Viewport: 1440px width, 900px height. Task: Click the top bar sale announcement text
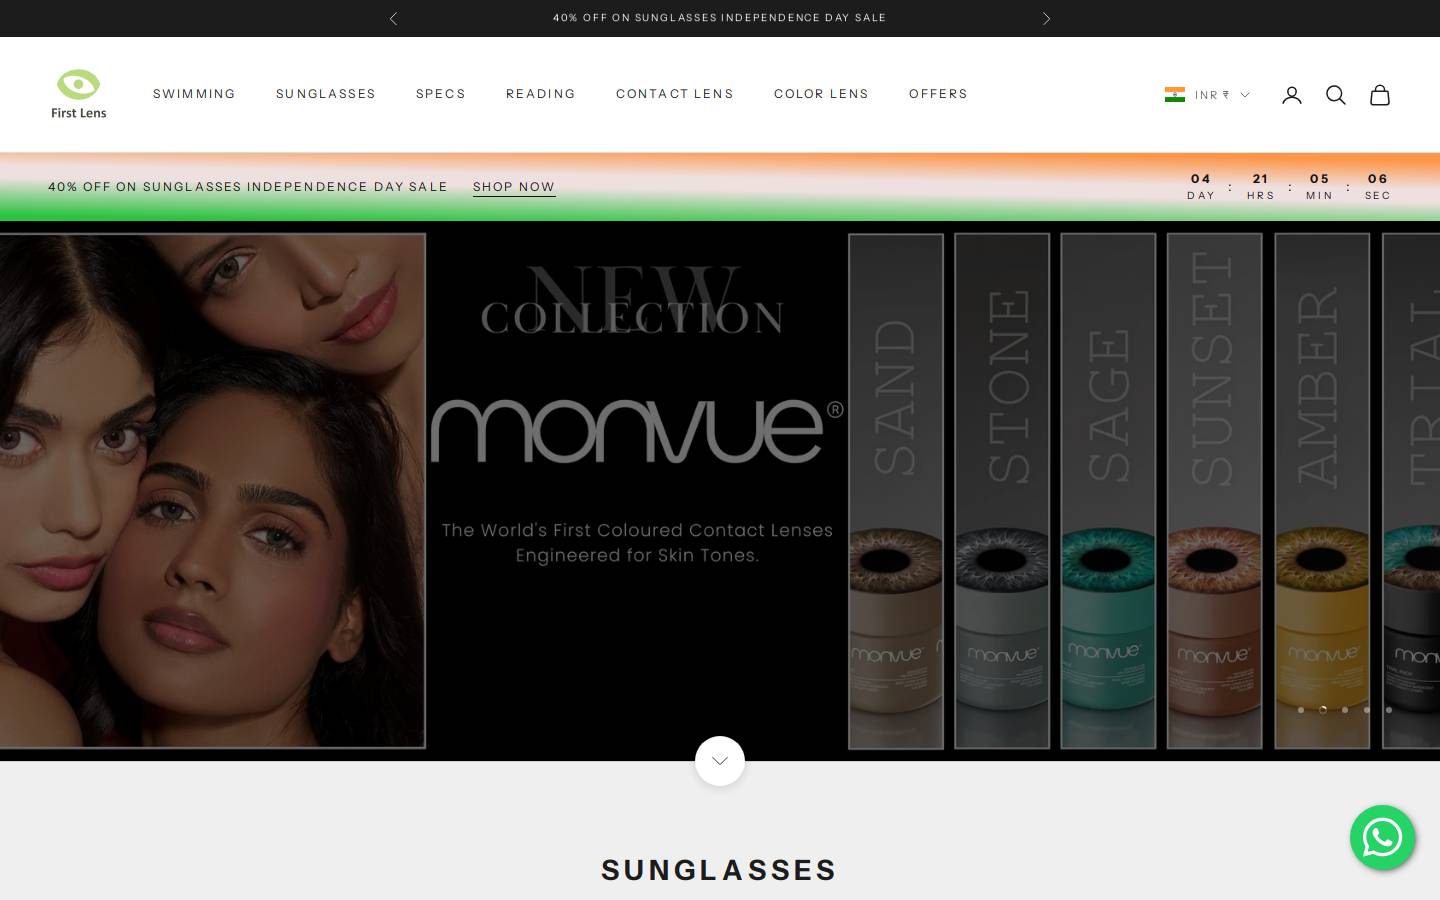(720, 18)
